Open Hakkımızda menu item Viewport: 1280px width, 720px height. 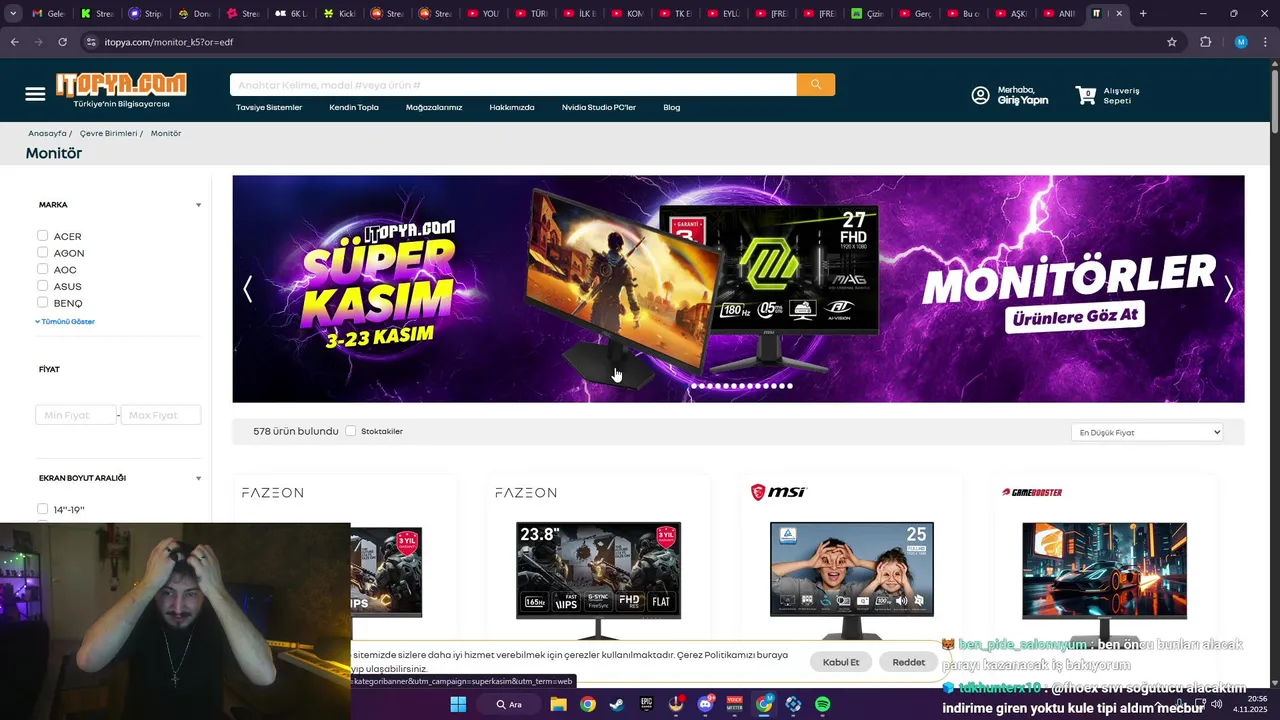512,107
